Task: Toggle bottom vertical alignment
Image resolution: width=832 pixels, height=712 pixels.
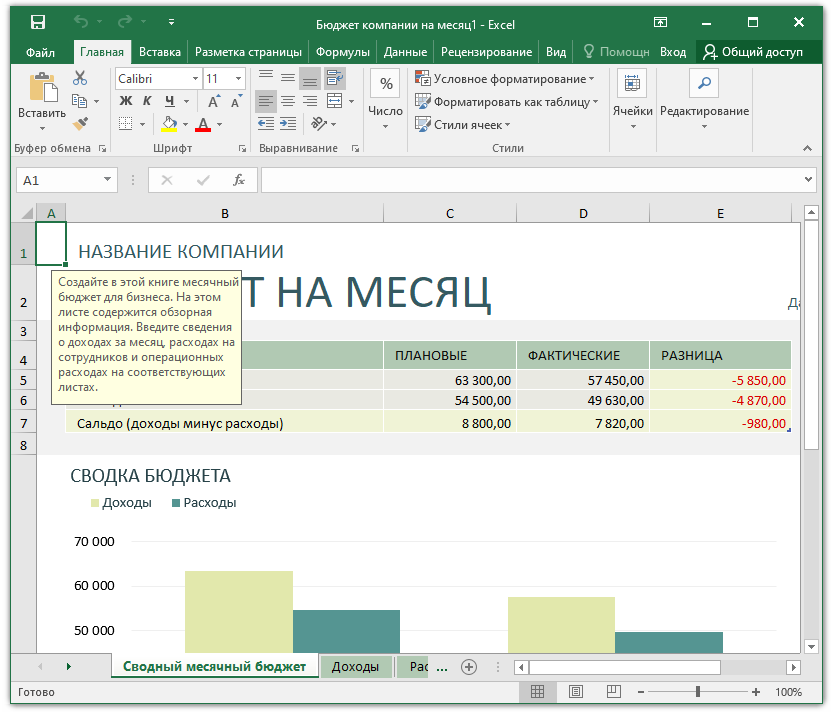Action: 310,78
